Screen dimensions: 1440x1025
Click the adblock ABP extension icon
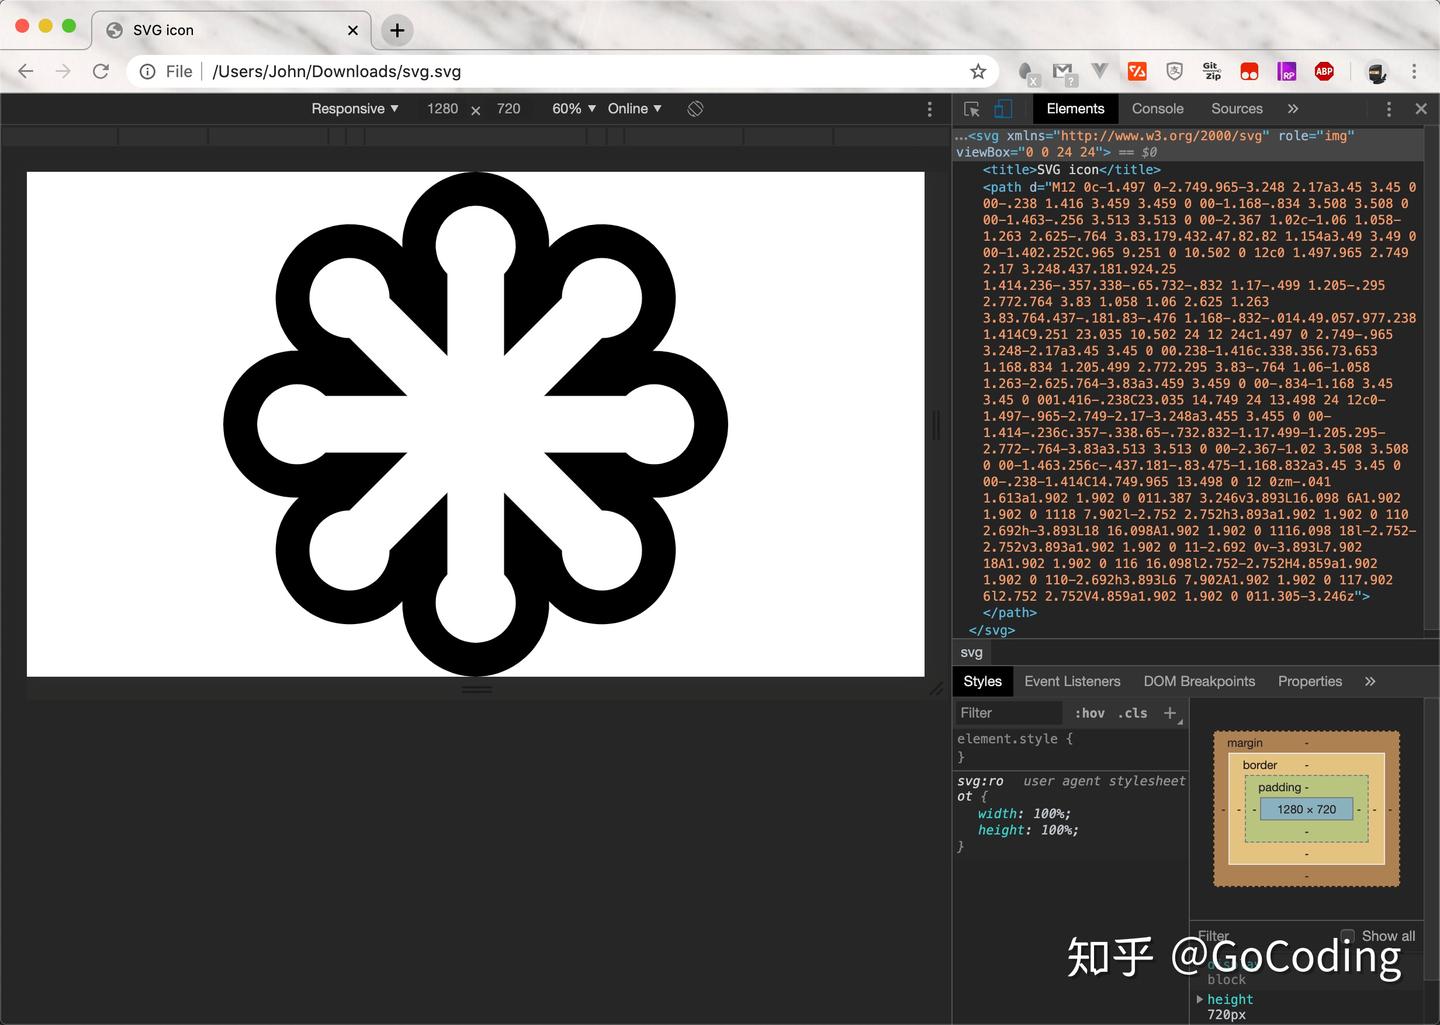[1325, 71]
